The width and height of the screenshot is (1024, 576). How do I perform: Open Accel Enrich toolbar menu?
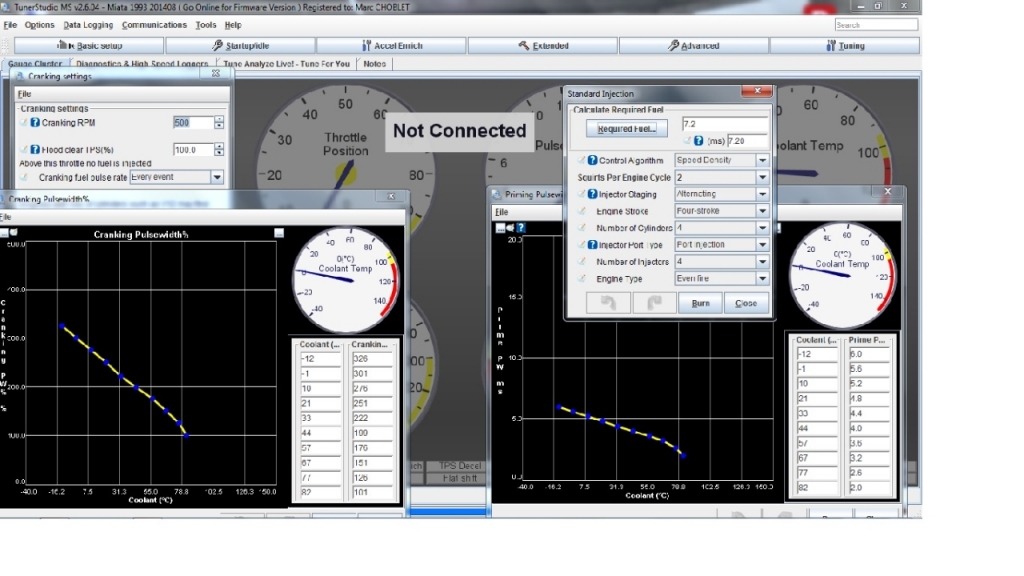pyautogui.click(x=392, y=46)
